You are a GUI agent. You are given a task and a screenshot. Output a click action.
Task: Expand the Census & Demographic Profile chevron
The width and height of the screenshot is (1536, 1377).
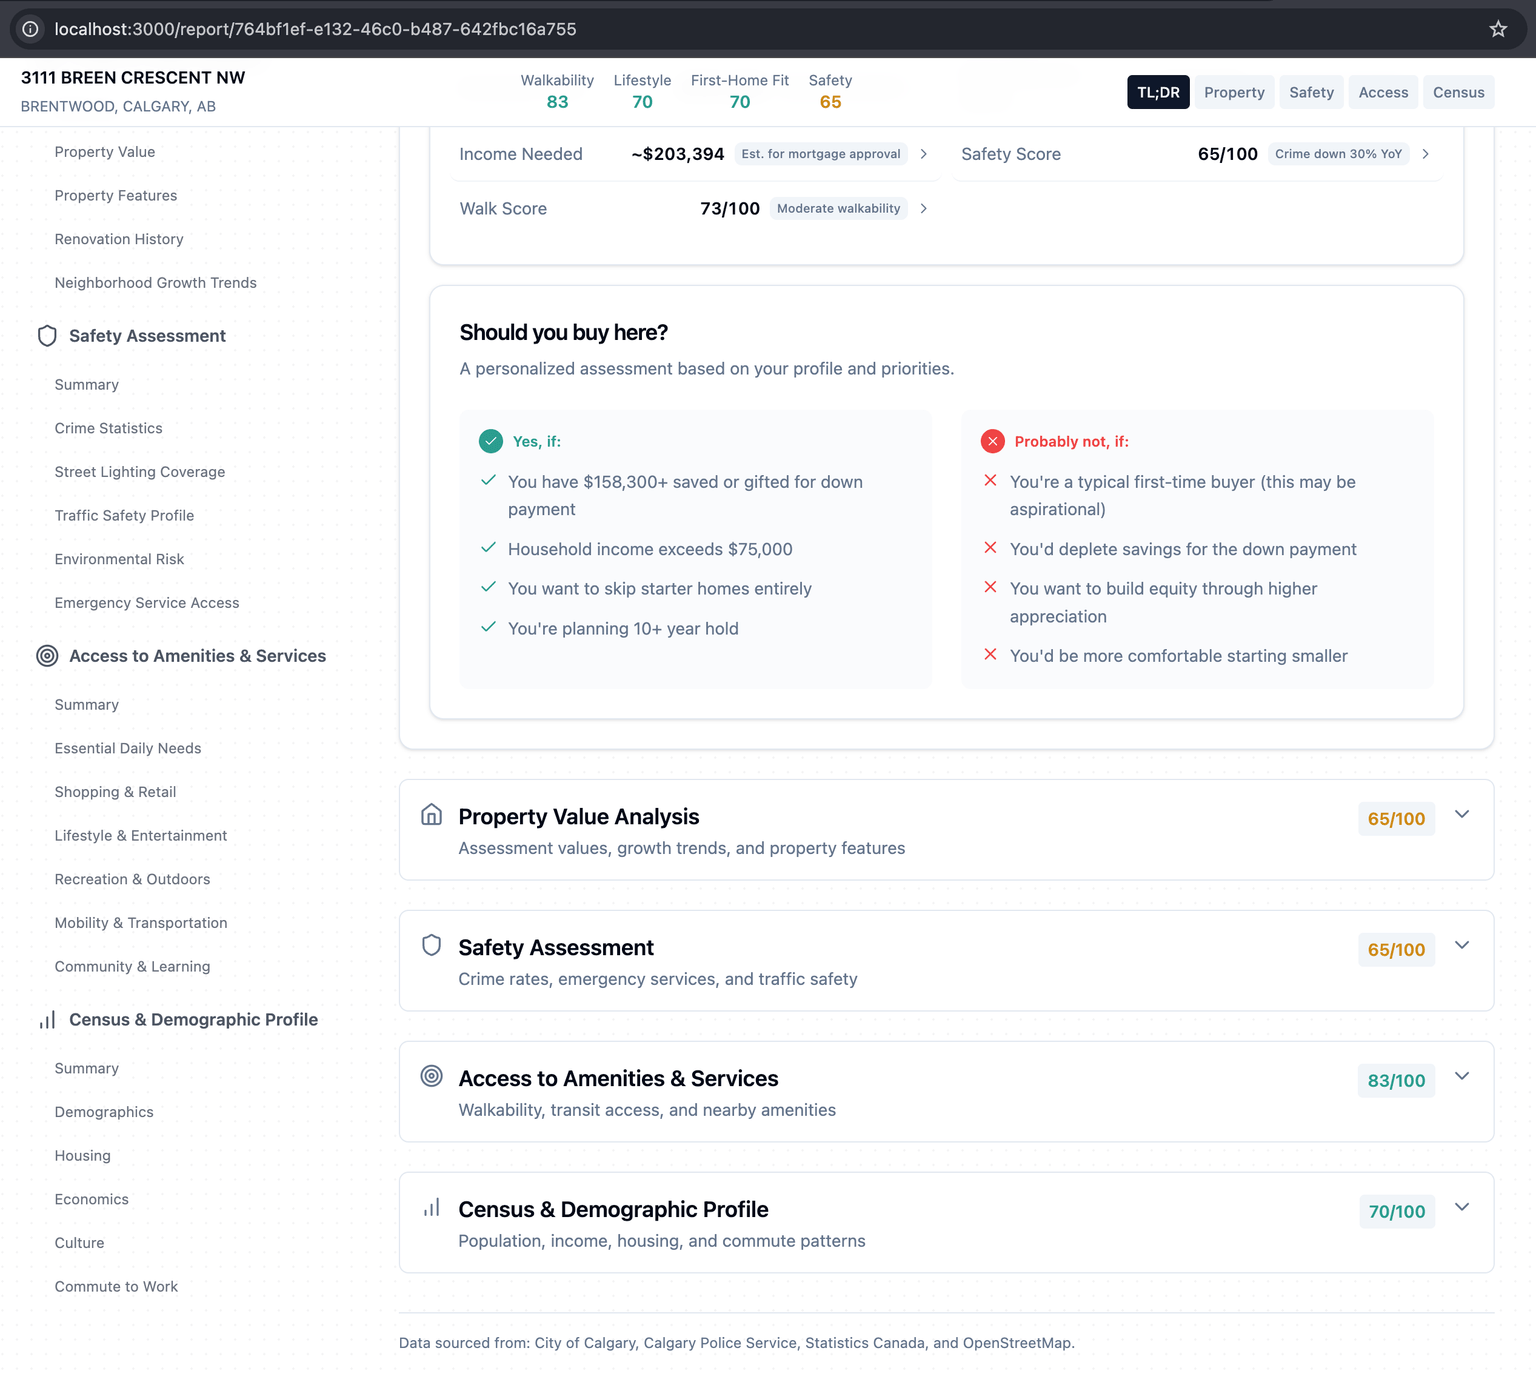(x=1461, y=1207)
